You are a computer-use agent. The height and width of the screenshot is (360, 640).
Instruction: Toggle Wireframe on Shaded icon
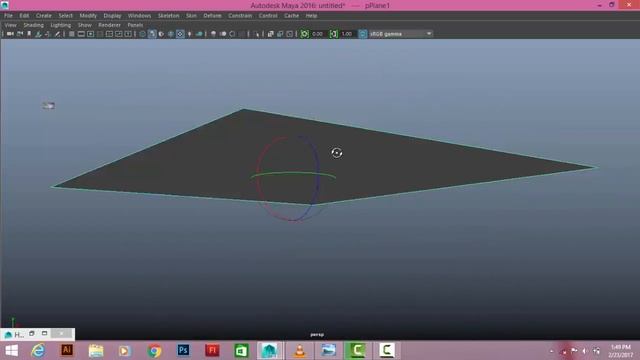click(x=171, y=34)
